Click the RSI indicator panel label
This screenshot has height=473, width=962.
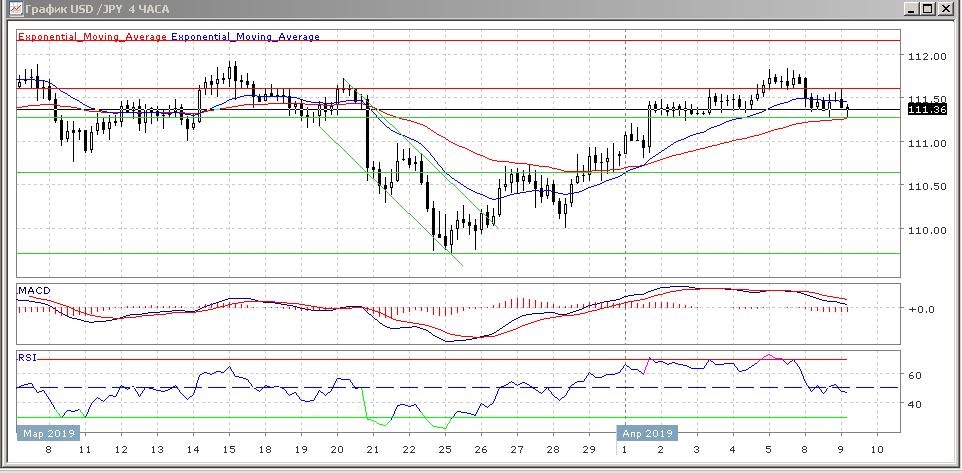[26, 356]
